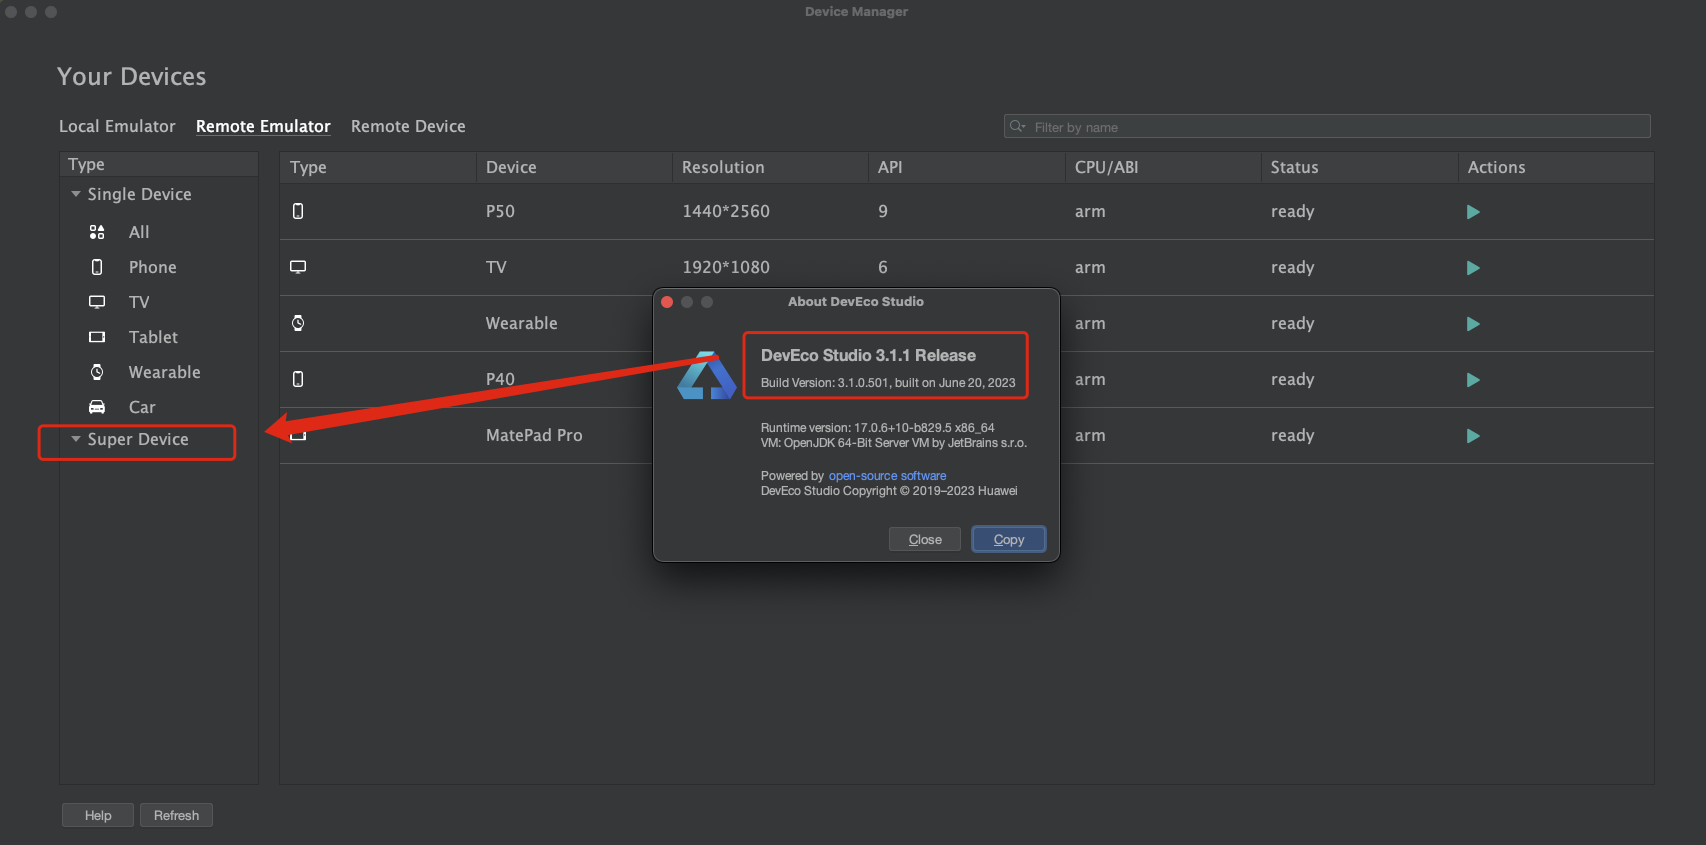
Task: Click the 1920*1080 resolution cell
Action: point(726,267)
